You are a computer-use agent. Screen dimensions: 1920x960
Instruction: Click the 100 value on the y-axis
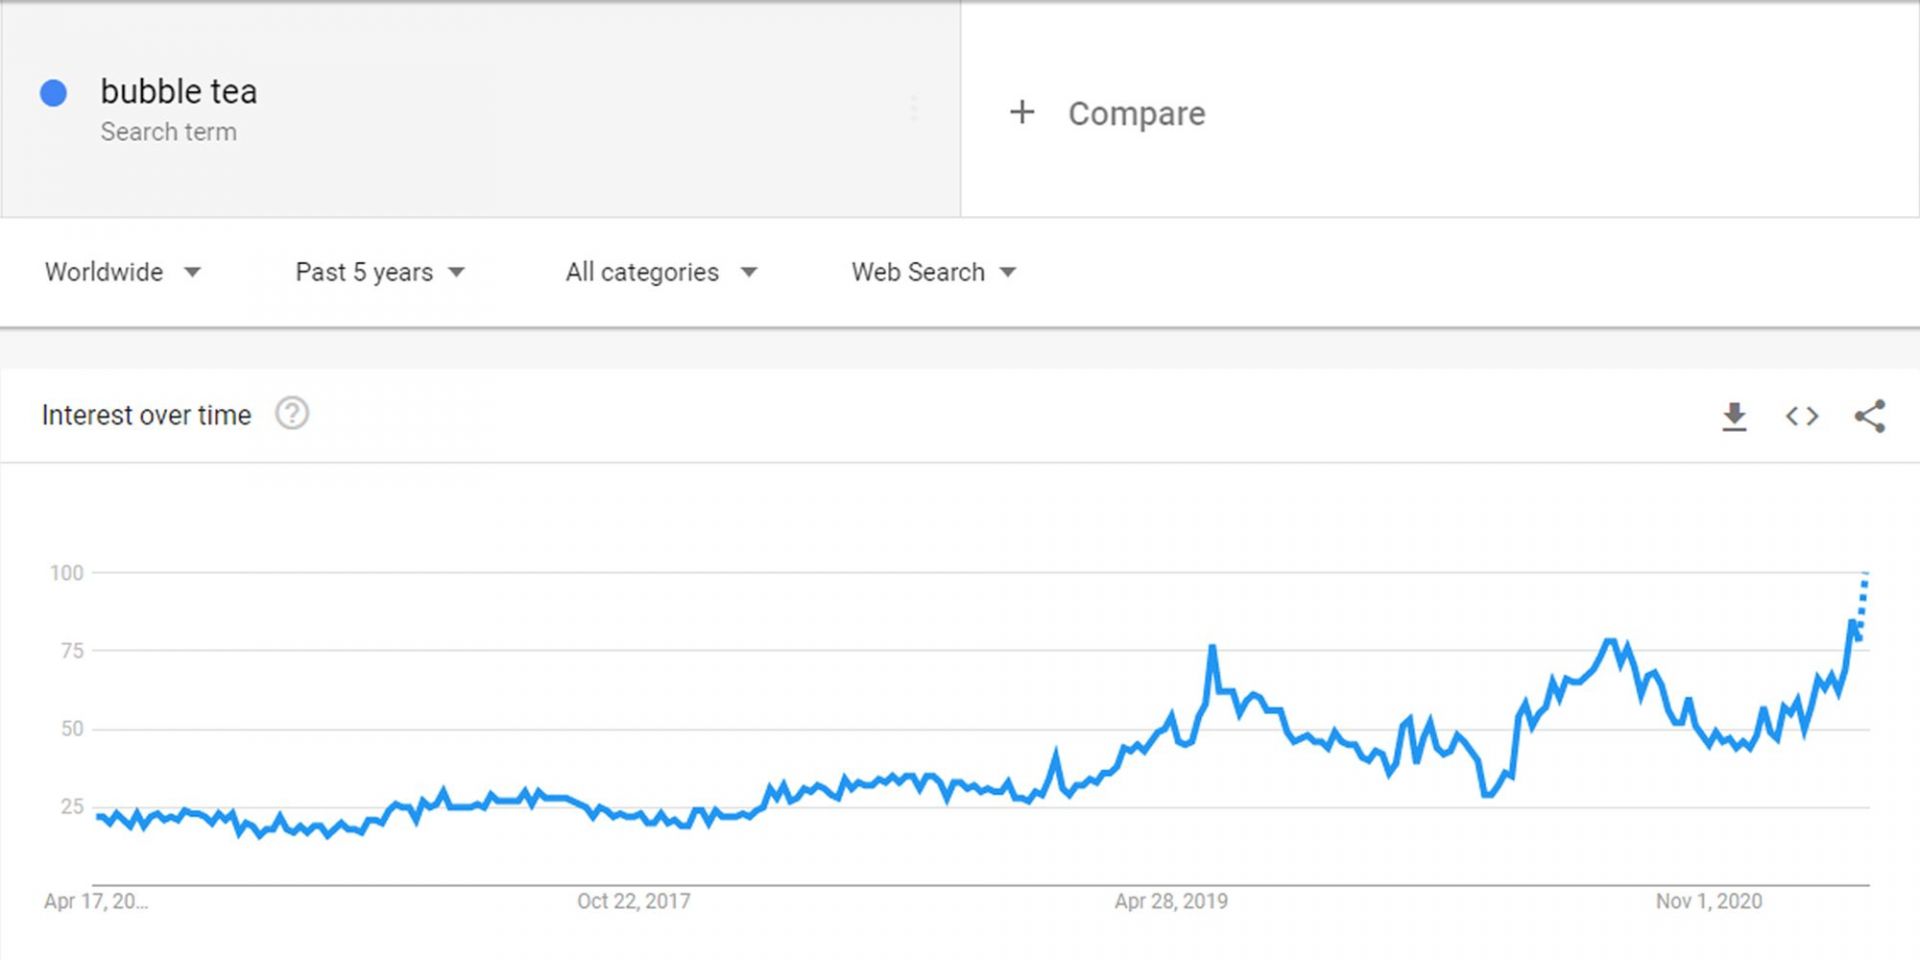(x=67, y=573)
